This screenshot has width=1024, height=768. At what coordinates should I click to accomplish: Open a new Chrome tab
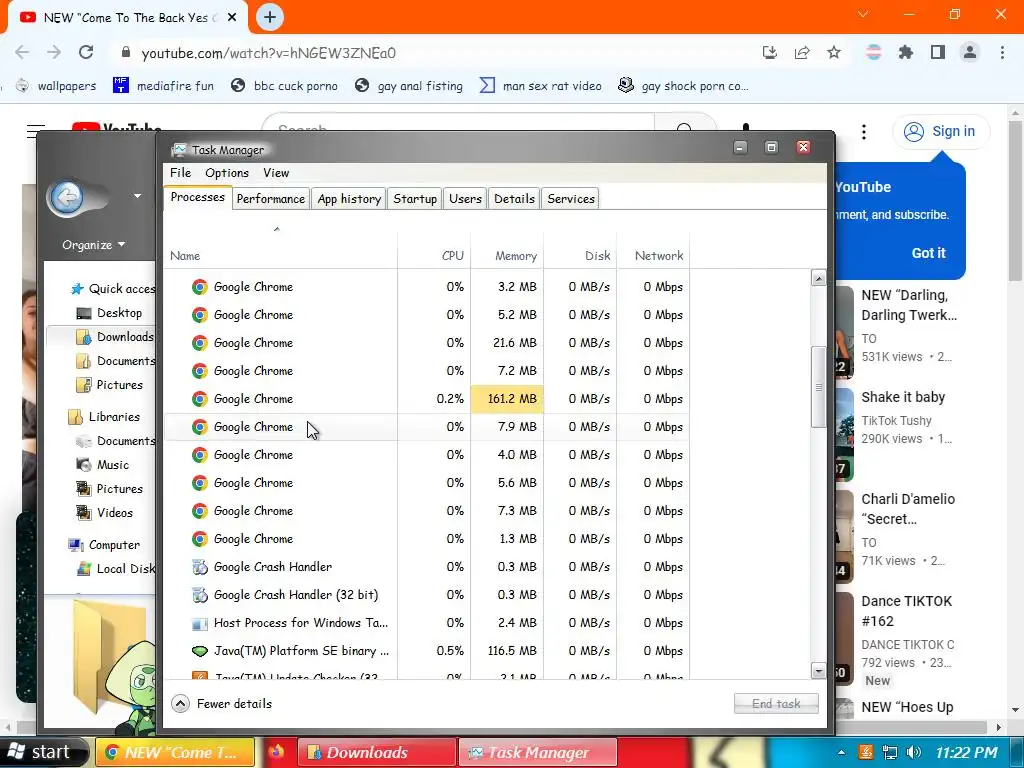point(270,17)
